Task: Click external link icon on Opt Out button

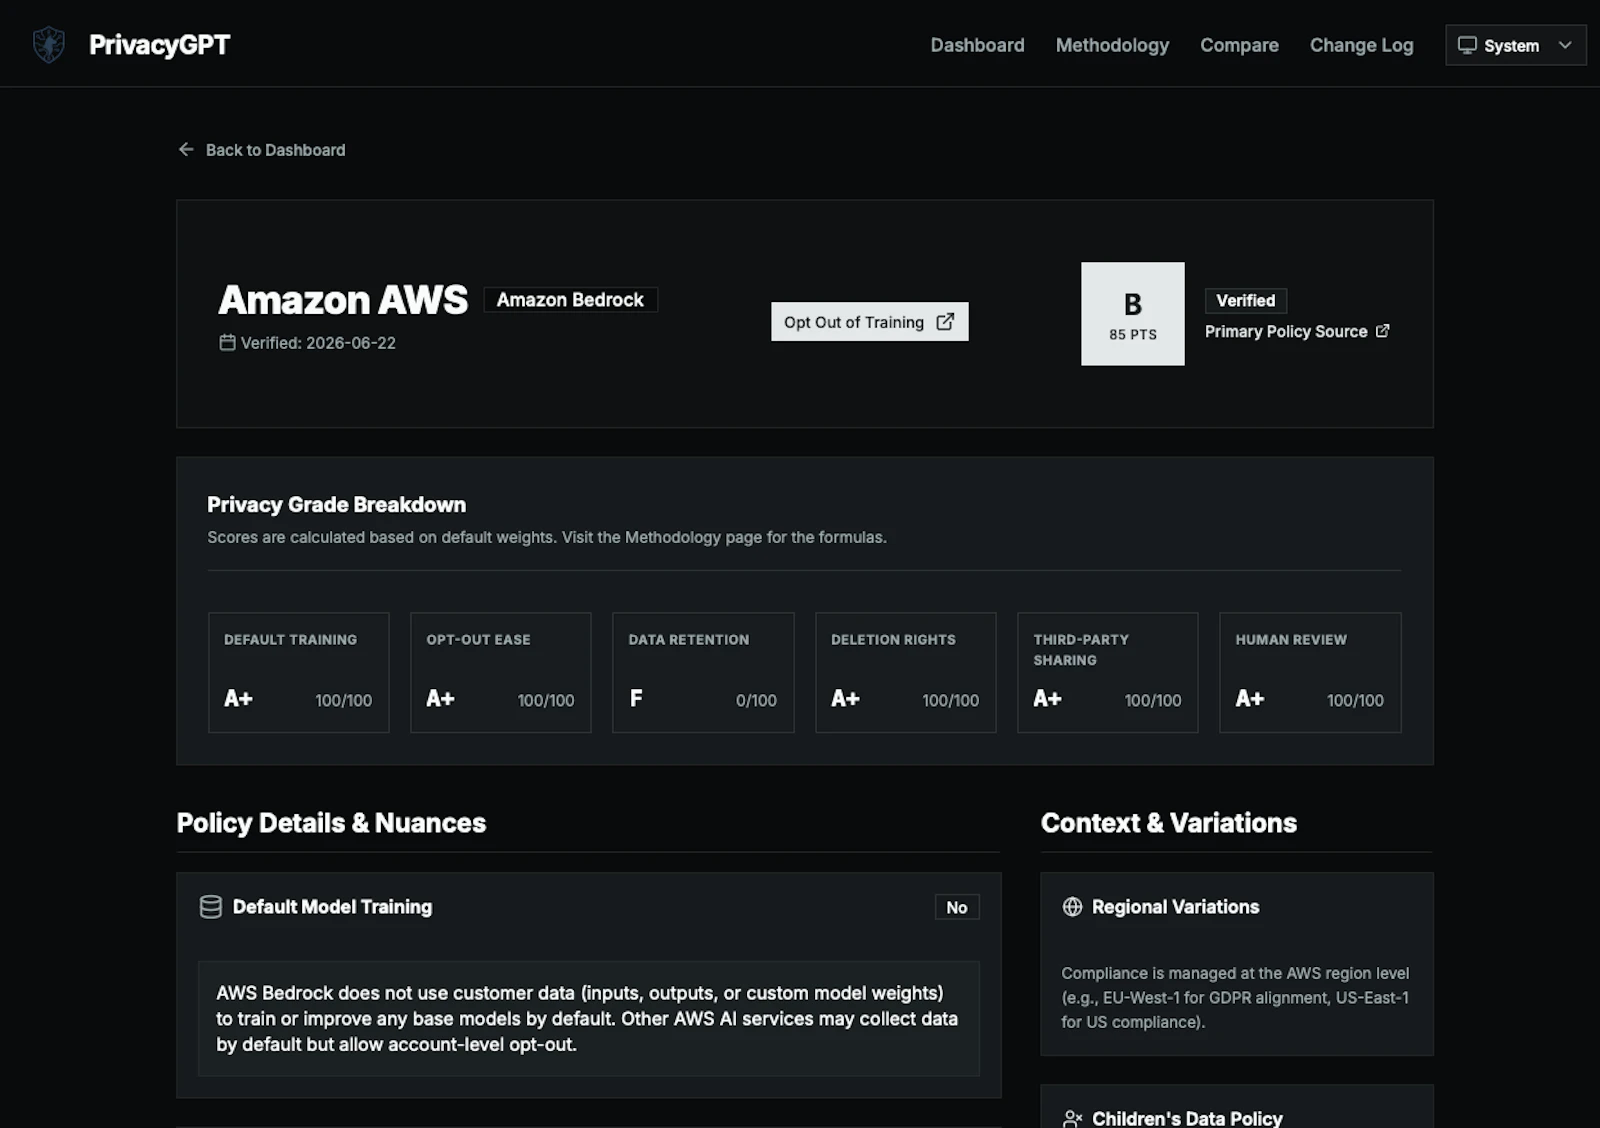Action: [x=945, y=322]
